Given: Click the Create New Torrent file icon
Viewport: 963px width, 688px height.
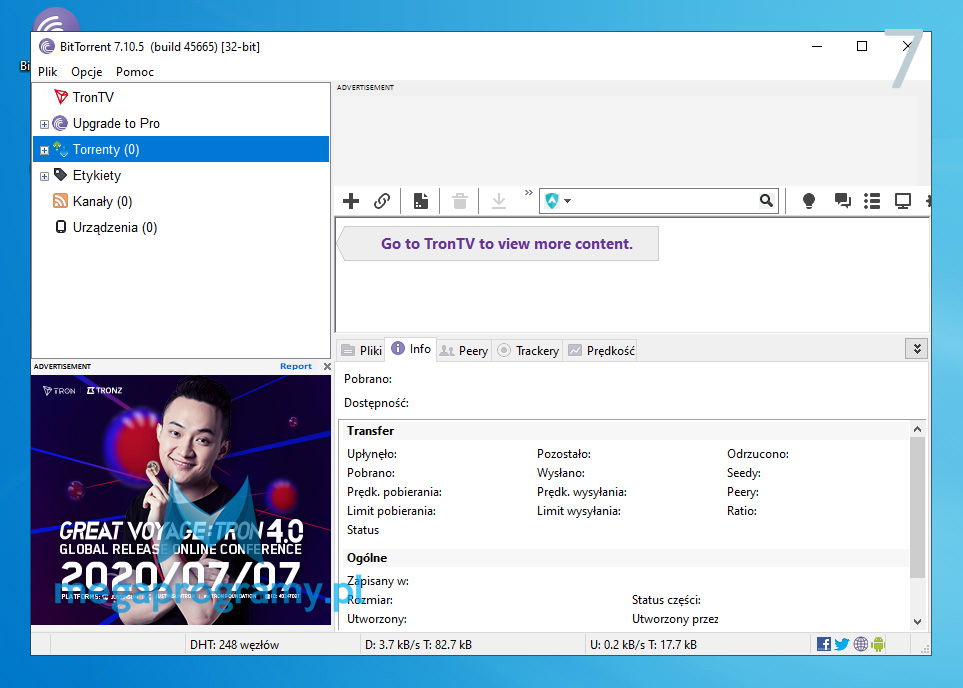Looking at the screenshot, I should point(421,201).
